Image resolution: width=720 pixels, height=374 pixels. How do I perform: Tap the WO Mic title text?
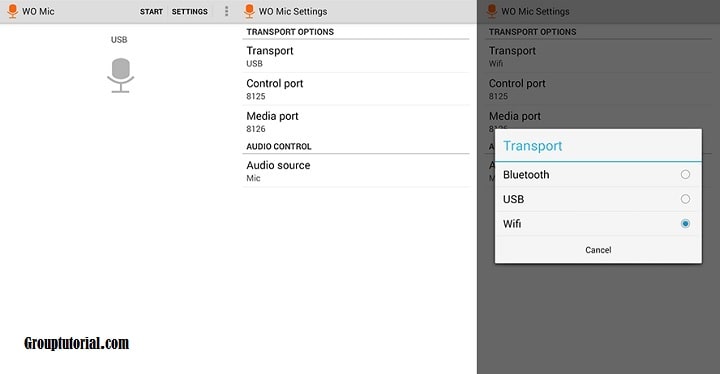pos(38,11)
